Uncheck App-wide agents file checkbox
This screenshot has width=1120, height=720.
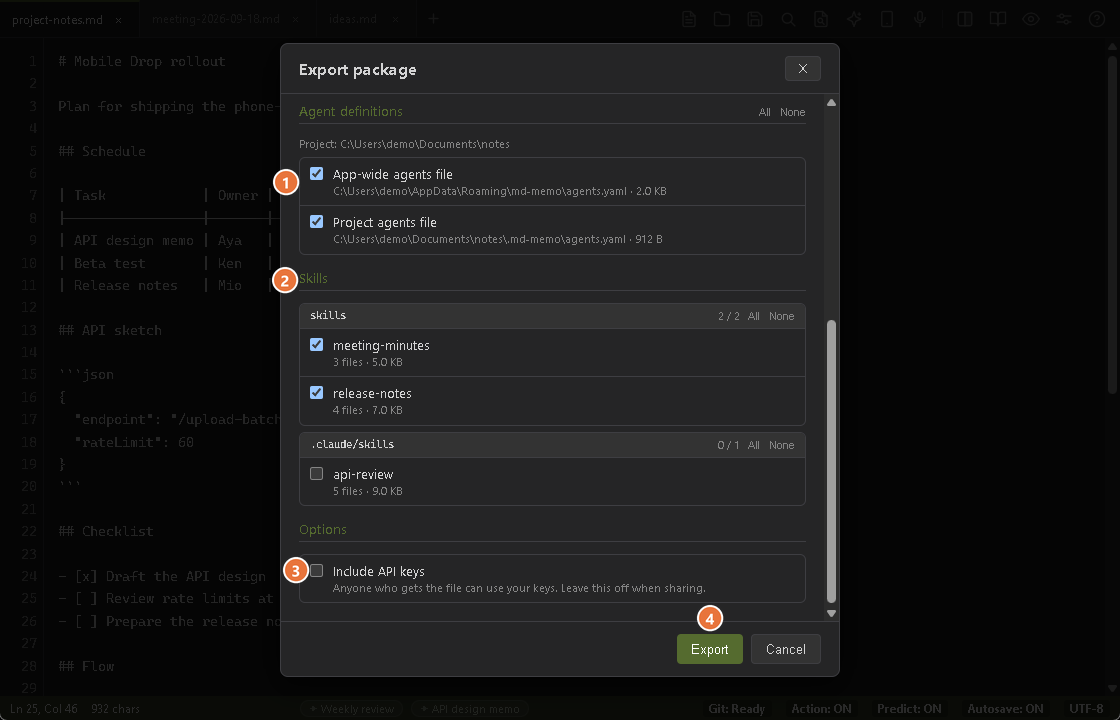(x=316, y=174)
